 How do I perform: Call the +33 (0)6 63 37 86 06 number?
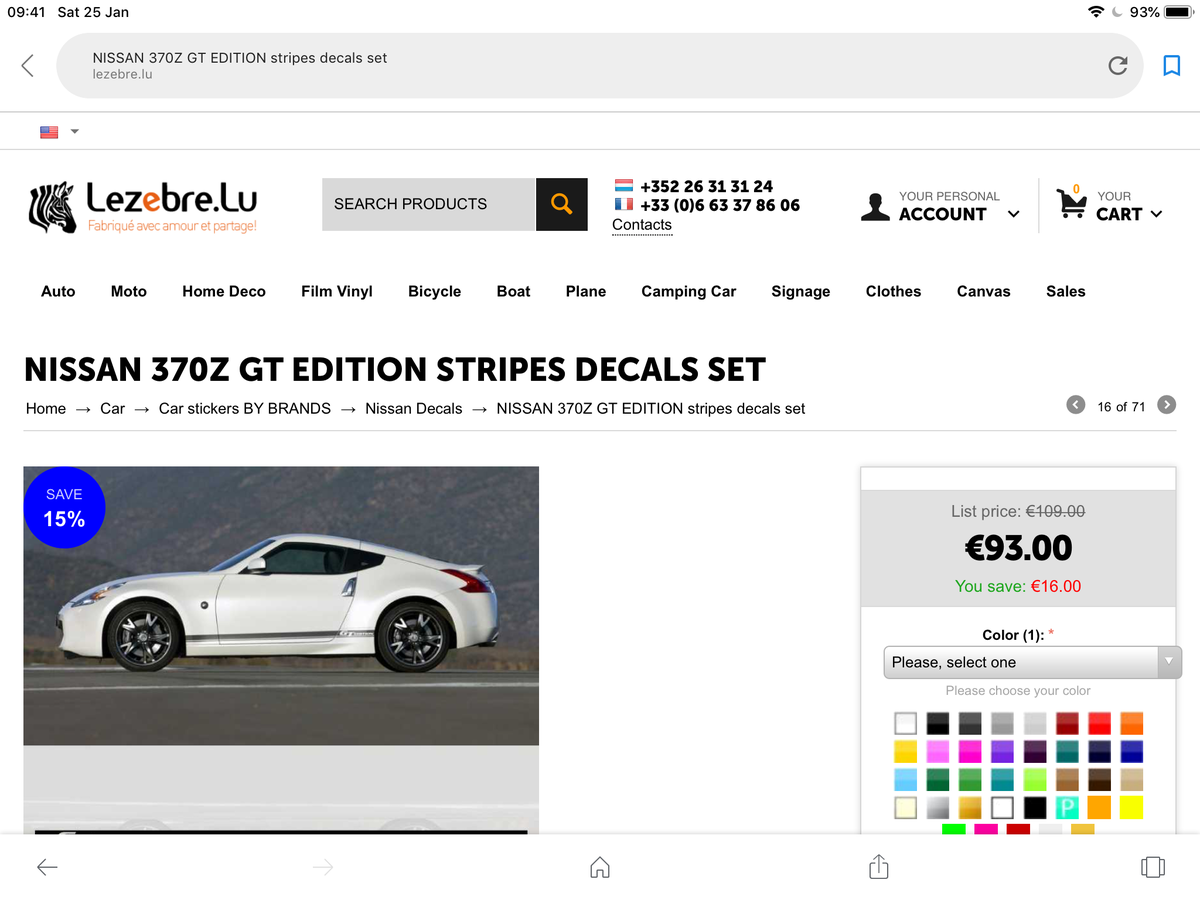[721, 205]
